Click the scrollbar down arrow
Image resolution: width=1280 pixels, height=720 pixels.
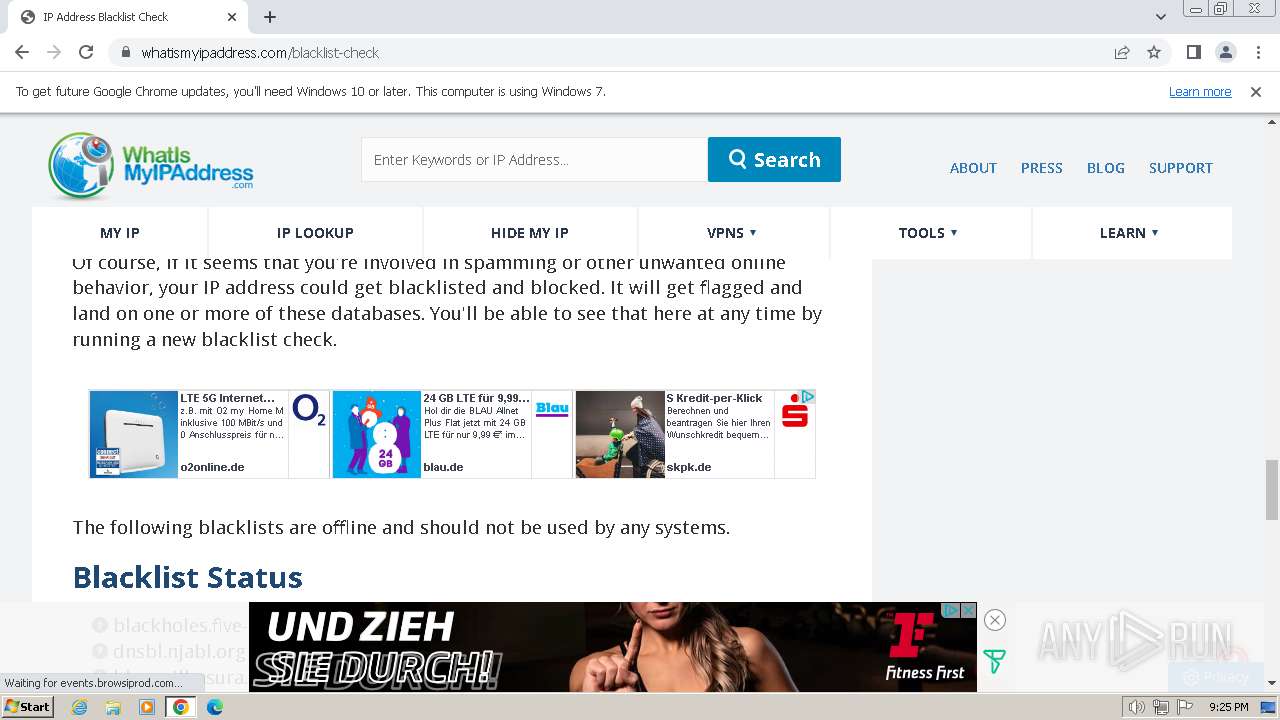tap(1271, 683)
